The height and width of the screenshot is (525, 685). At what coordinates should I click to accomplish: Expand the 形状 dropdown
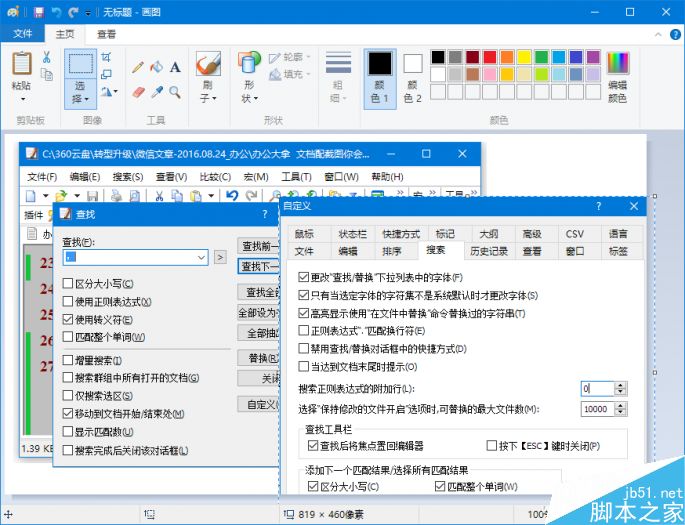[x=256, y=99]
